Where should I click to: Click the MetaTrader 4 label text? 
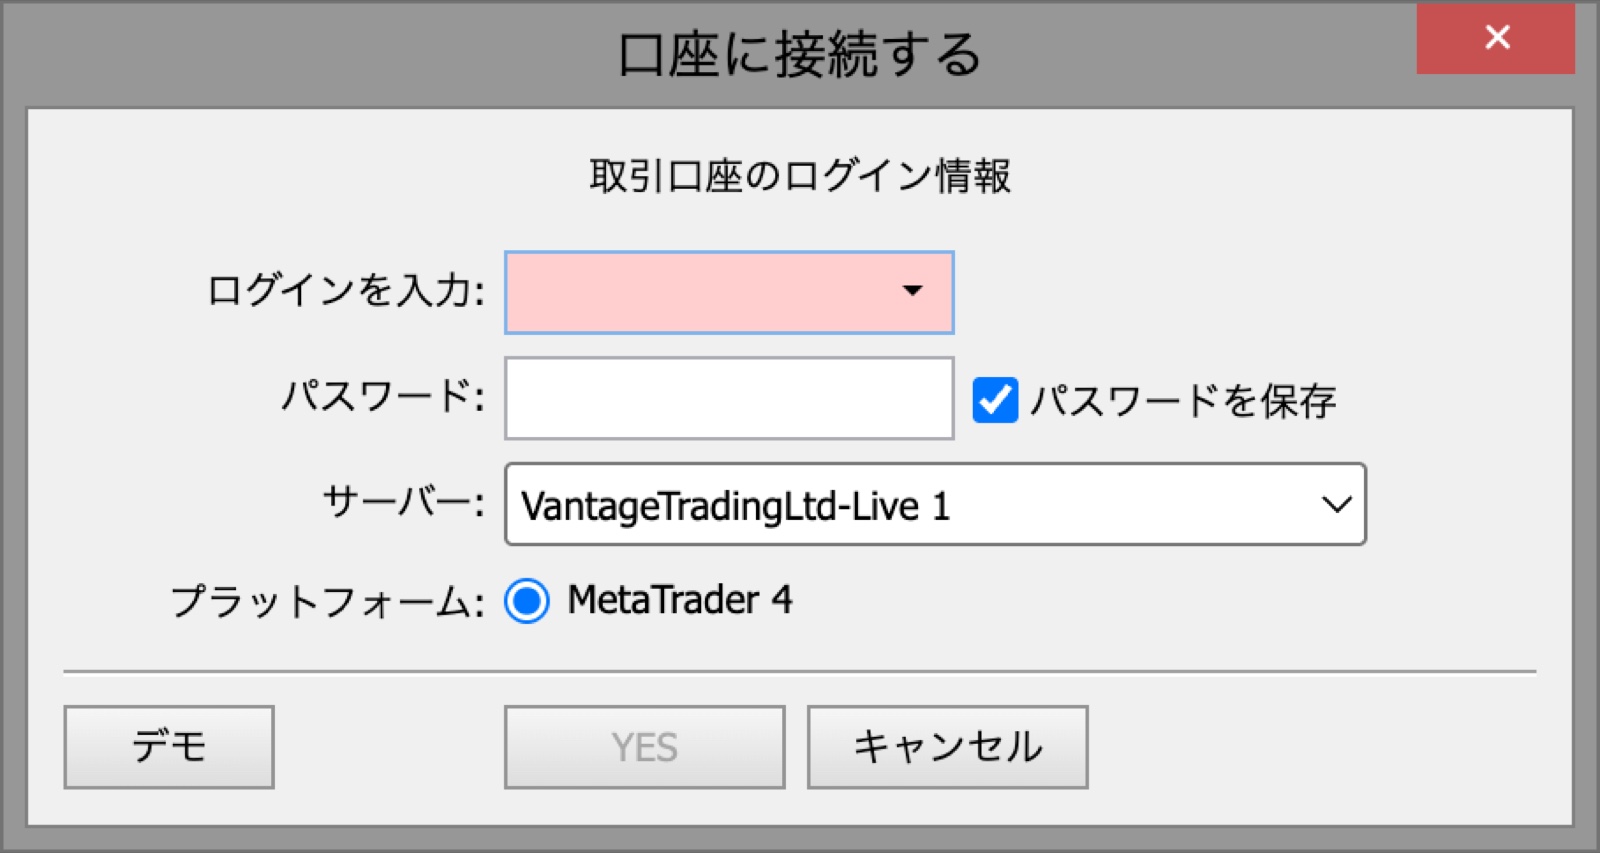tap(680, 600)
